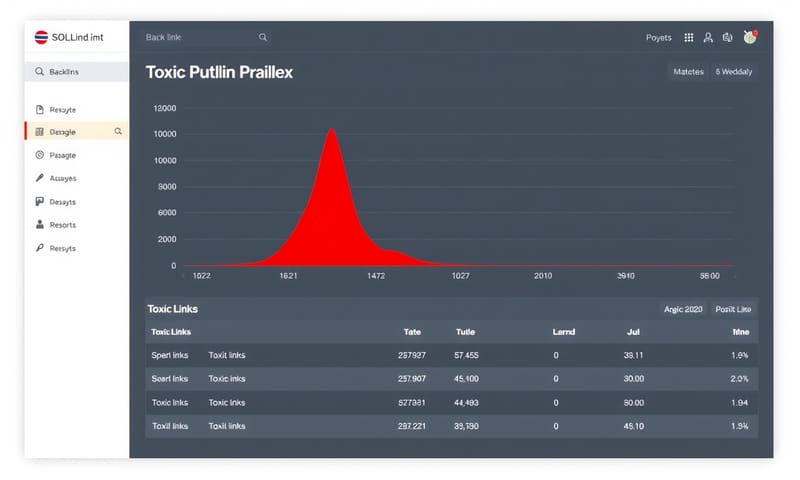Click the Back link search field
Screen dimensions: 800x480
tap(200, 37)
